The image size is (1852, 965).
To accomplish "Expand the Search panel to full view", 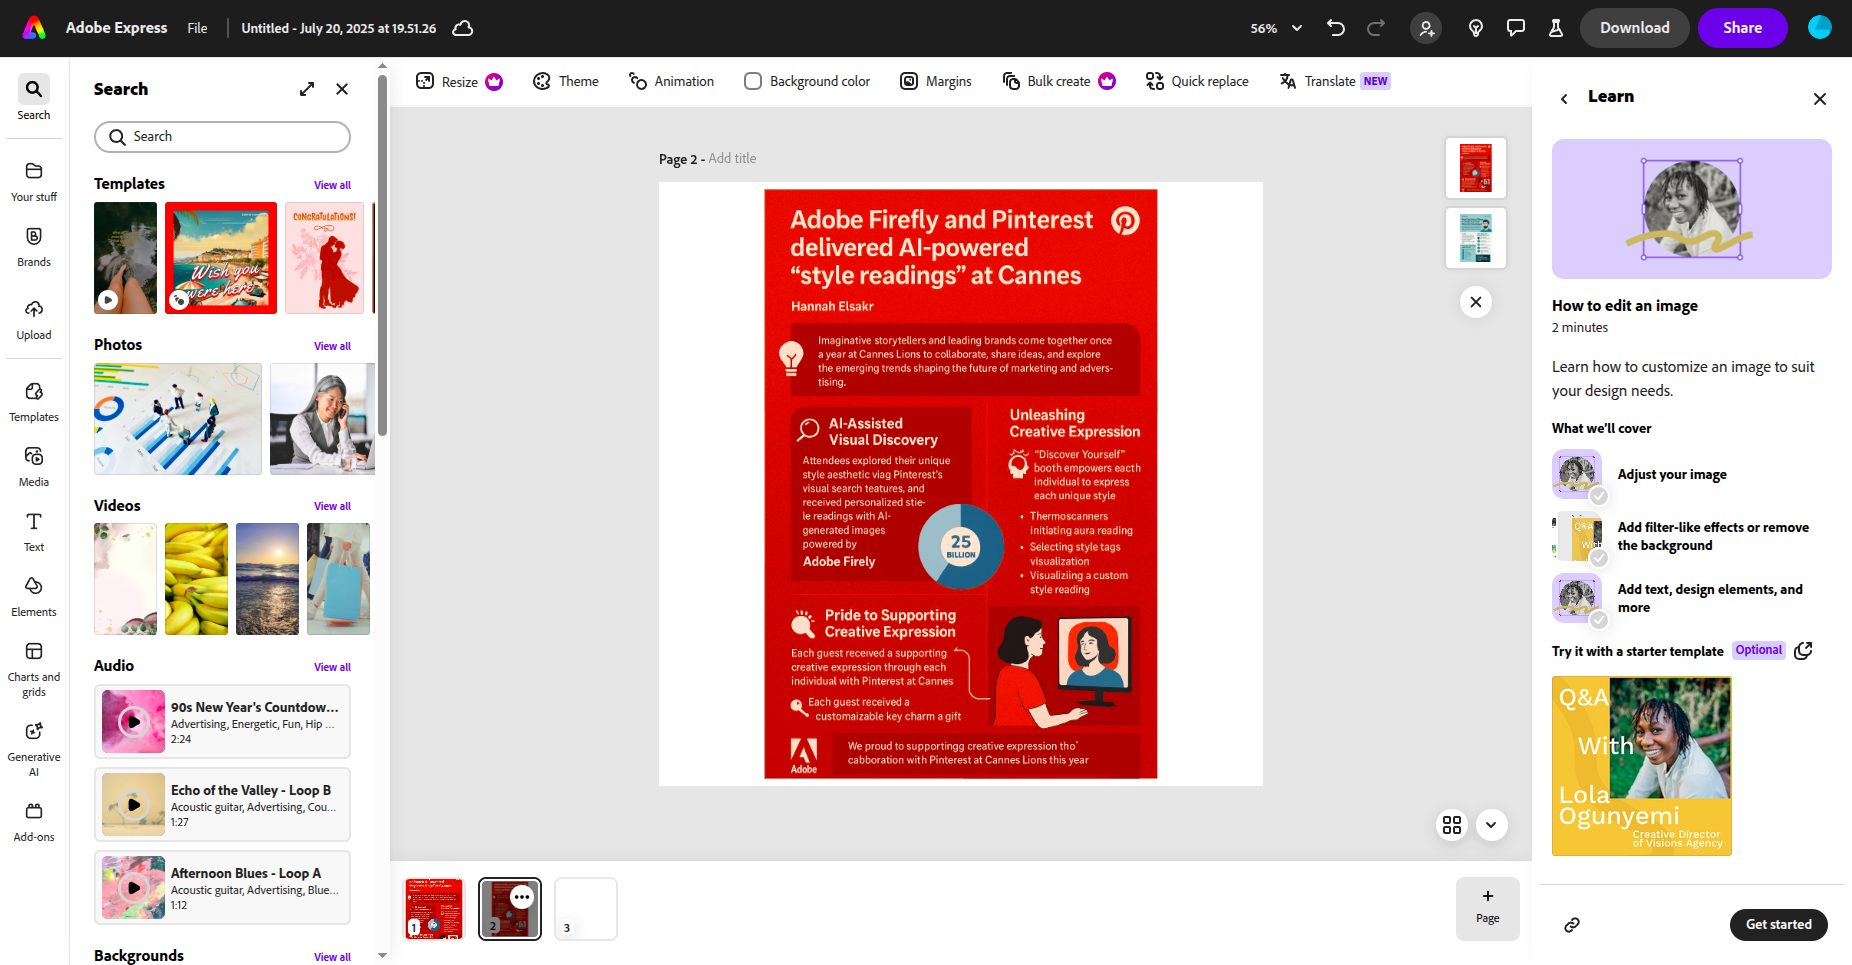I will click(x=307, y=89).
